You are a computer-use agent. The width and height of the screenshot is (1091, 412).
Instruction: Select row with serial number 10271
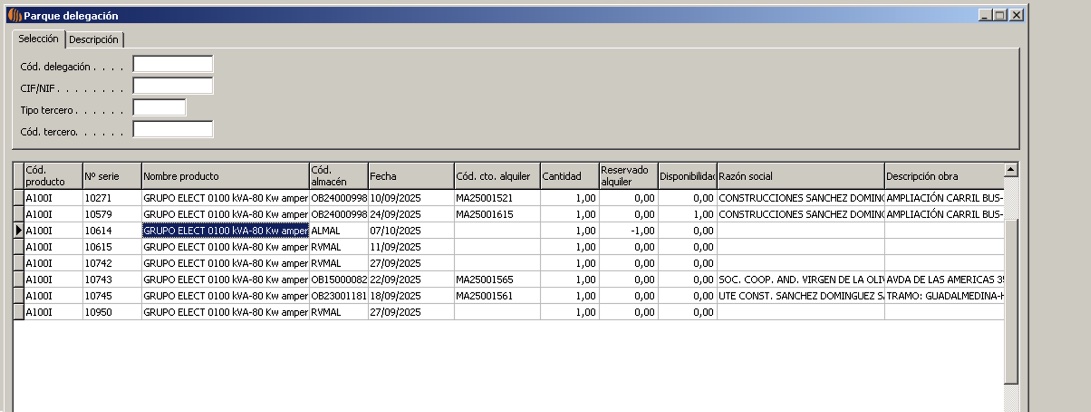[111, 198]
